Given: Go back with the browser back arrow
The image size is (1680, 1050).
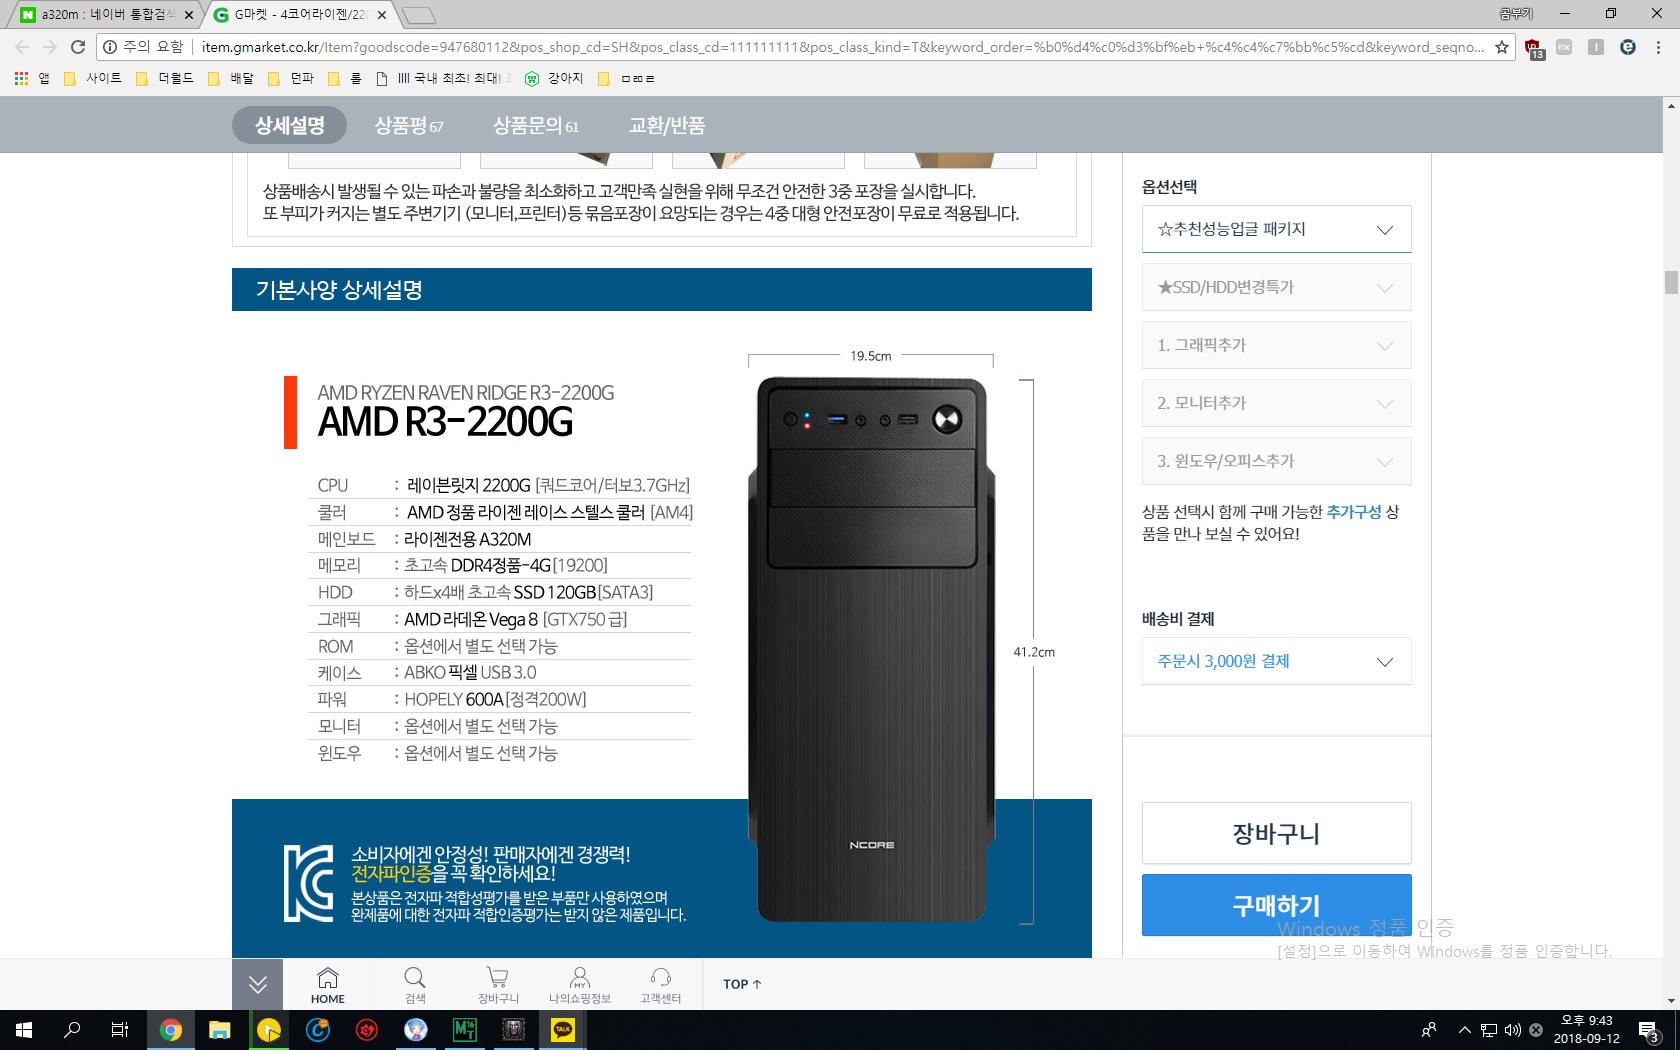Looking at the screenshot, I should coord(22,47).
